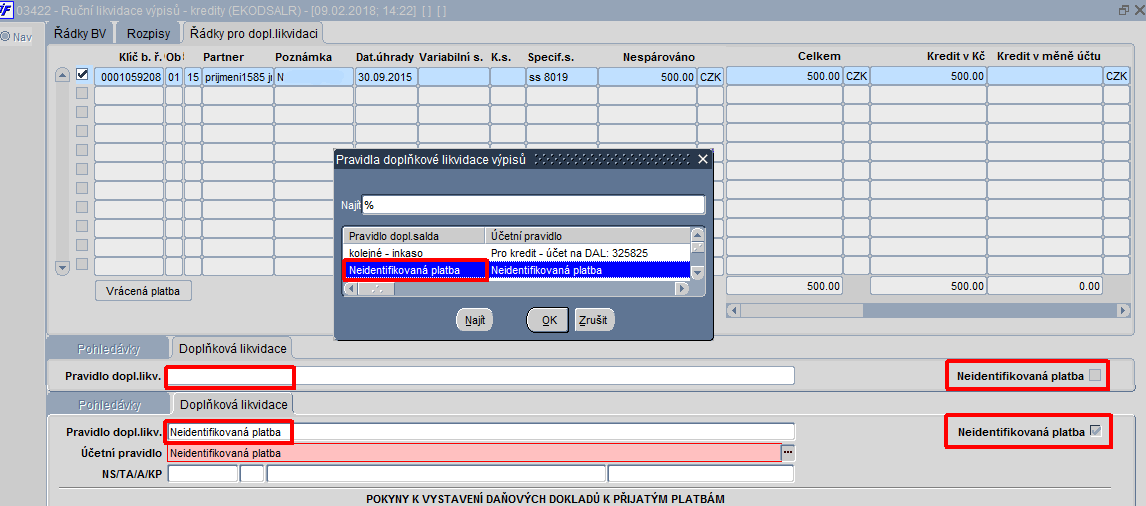Uncheck the checkbox of row 0001059208
Screen dimensions: 1146x506
[x=82, y=75]
